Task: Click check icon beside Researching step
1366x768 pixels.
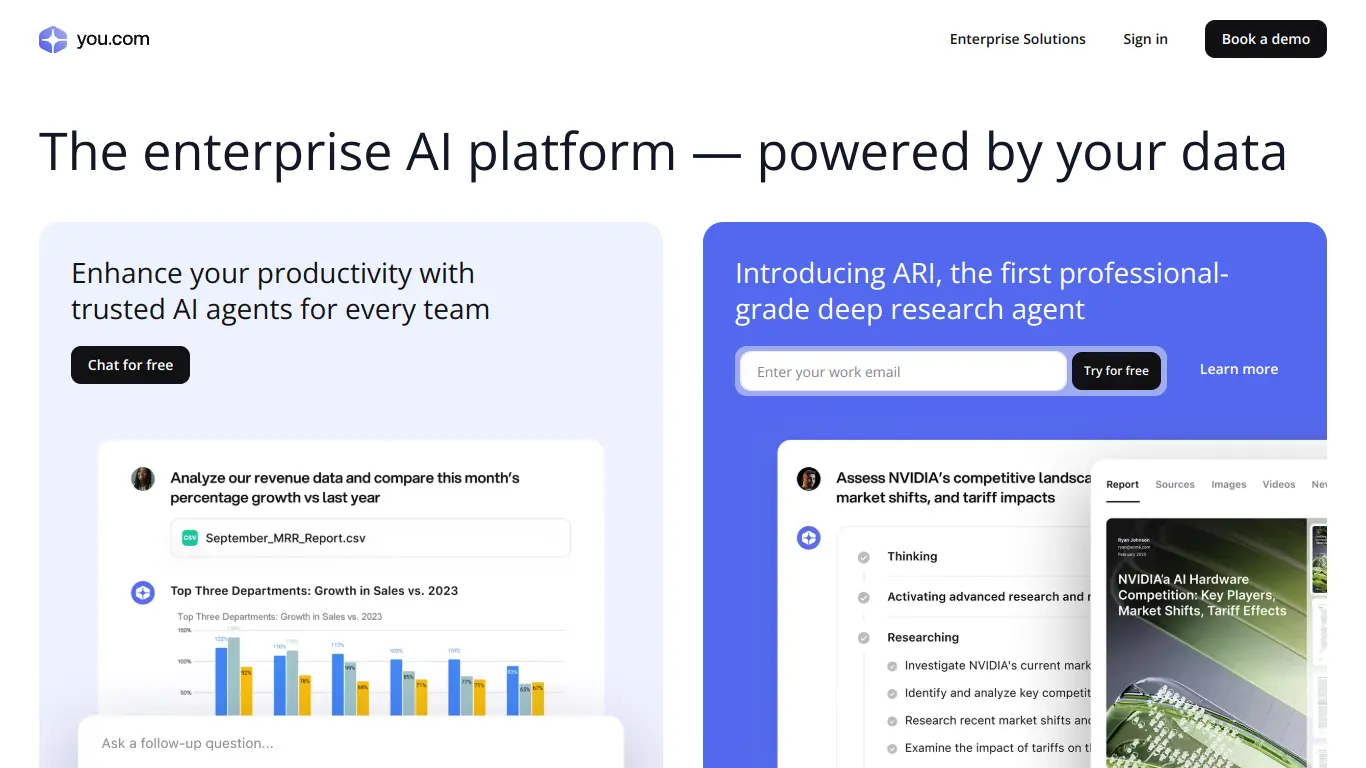Action: tap(863, 638)
